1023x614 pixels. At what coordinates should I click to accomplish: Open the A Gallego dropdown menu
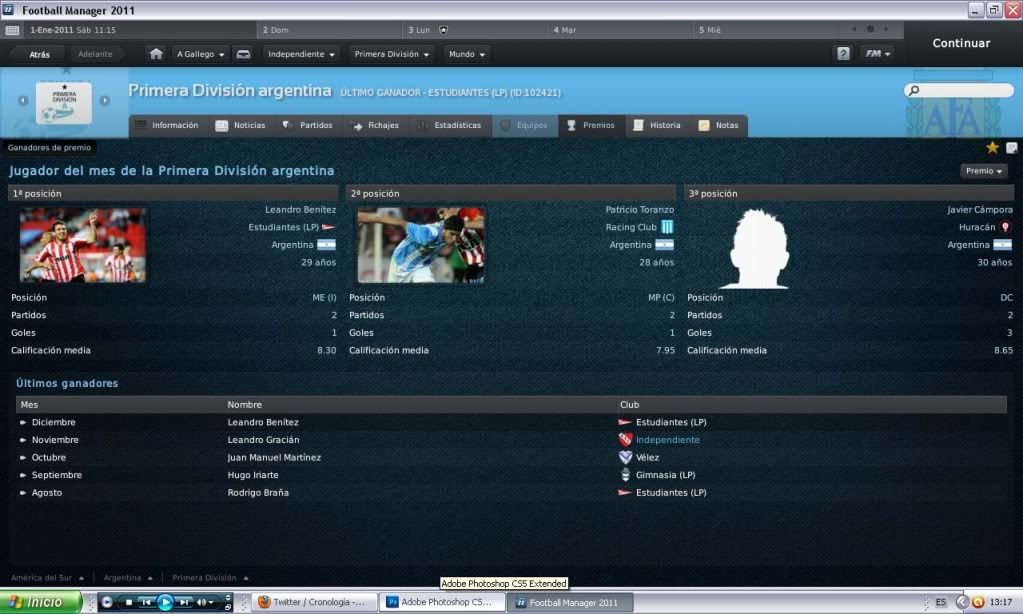click(200, 54)
